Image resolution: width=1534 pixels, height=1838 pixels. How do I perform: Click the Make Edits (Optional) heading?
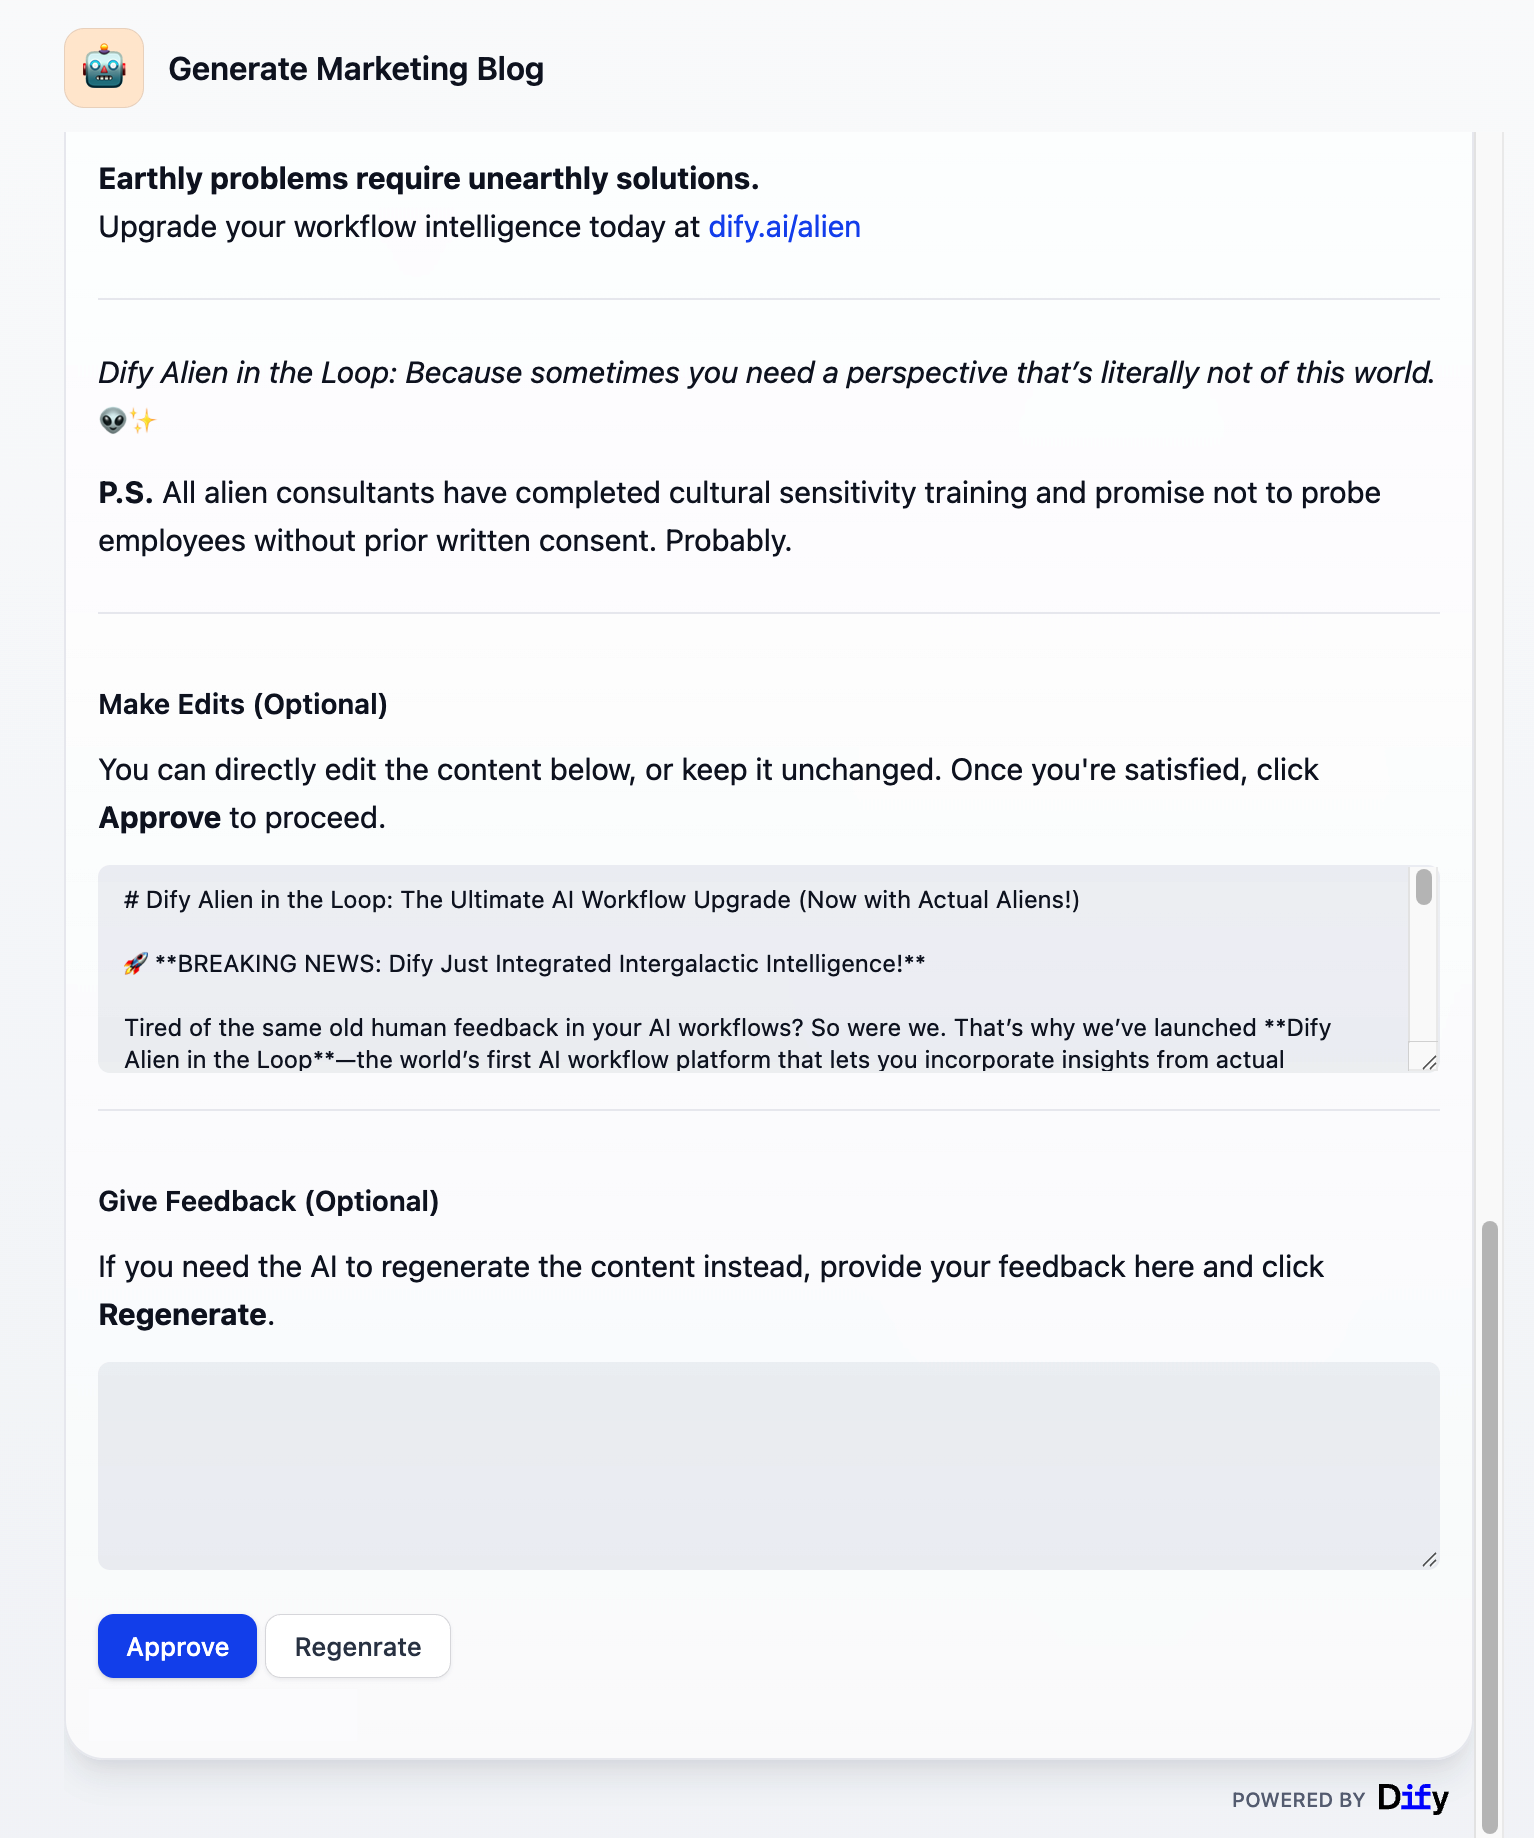[x=242, y=704]
